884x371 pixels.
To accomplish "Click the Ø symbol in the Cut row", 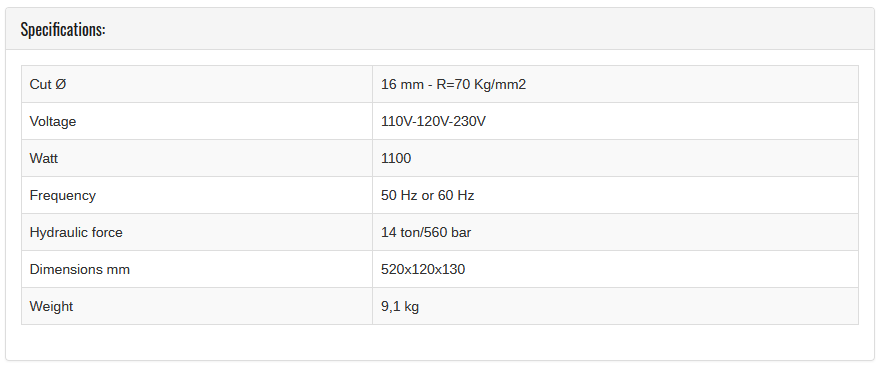I will coord(61,85).
